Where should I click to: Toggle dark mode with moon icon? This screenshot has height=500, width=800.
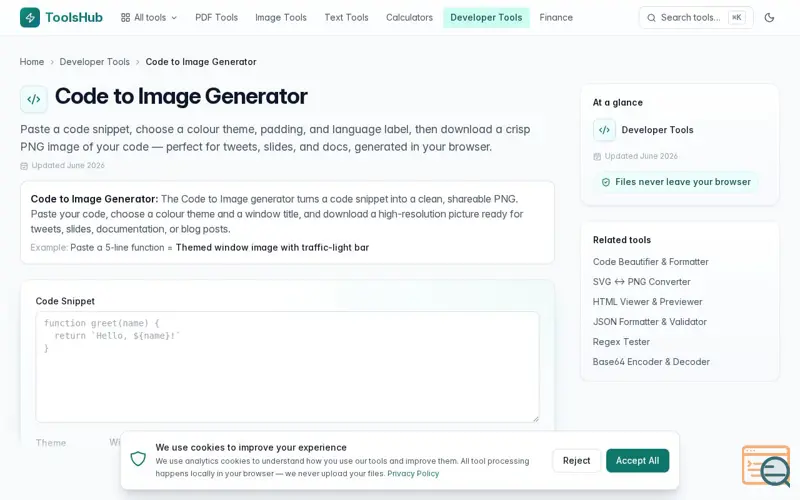pyautogui.click(x=769, y=17)
